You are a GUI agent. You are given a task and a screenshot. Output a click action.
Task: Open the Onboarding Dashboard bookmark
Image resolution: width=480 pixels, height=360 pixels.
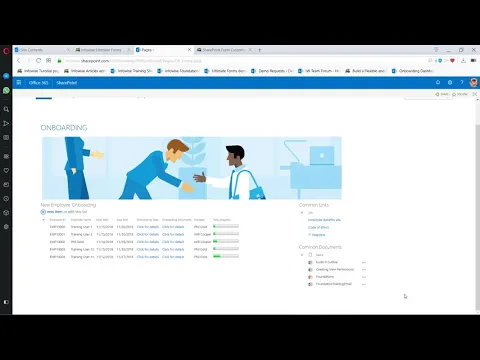pyautogui.click(x=413, y=71)
